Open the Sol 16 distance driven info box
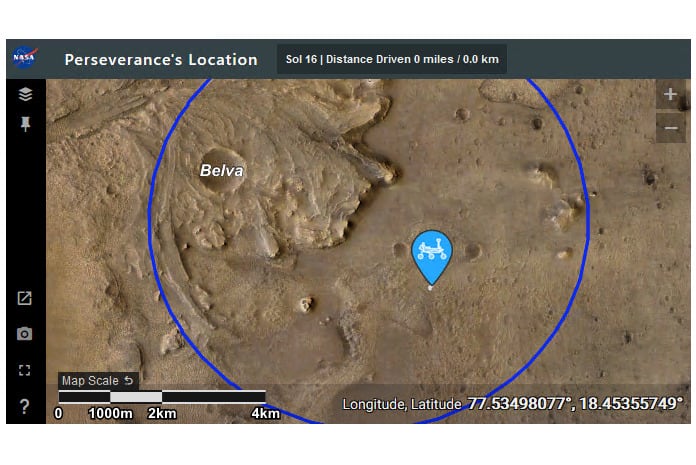The height and width of the screenshot is (465, 696). 392,59
